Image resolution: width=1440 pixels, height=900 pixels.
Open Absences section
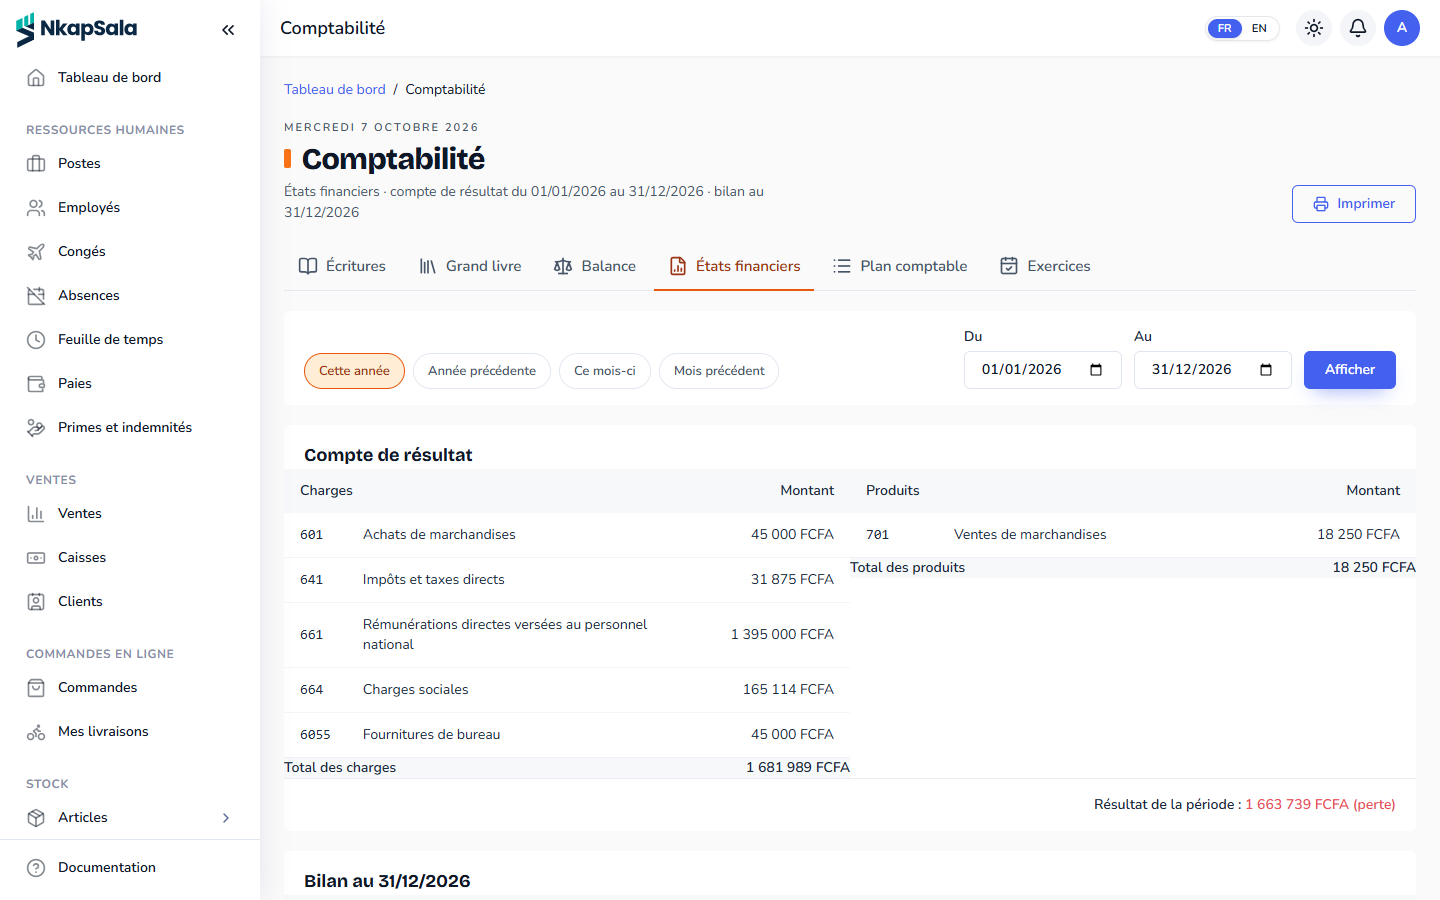click(130, 295)
